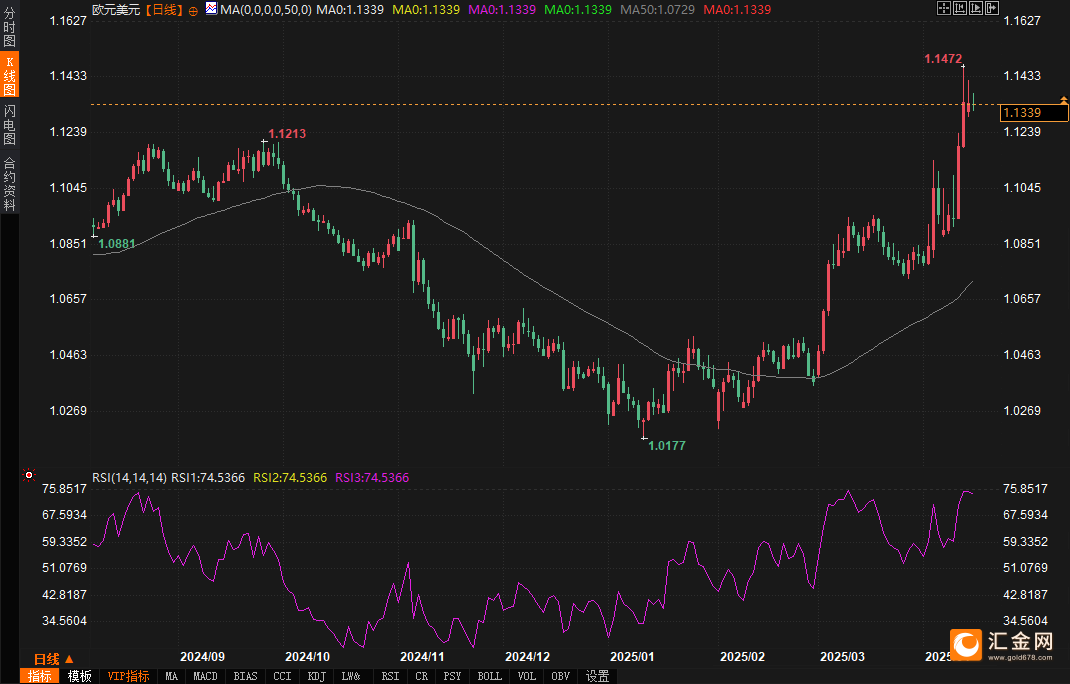Click the 2024/11 date axis label
This screenshot has height=684, width=1070.
(422, 657)
